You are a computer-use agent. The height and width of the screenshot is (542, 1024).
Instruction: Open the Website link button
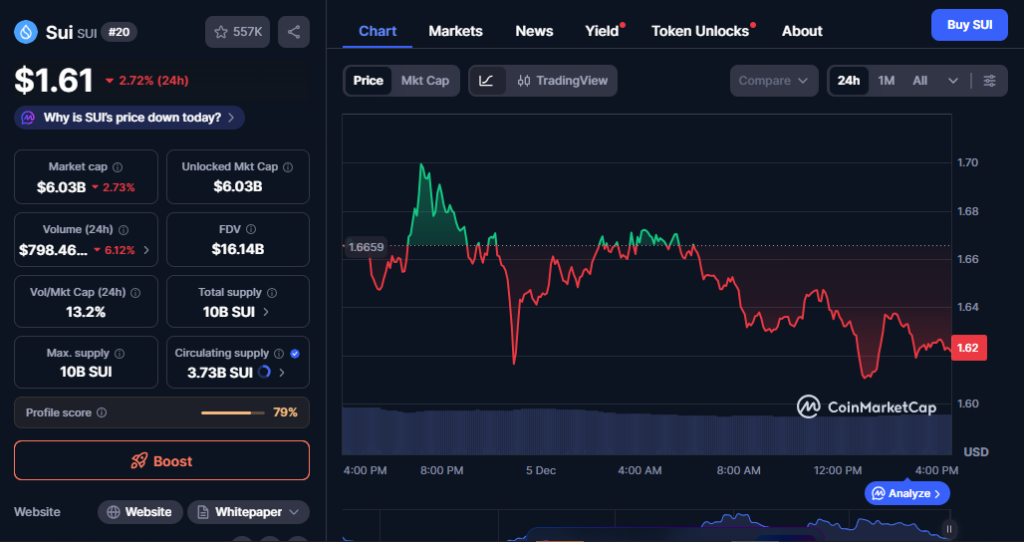(x=139, y=512)
